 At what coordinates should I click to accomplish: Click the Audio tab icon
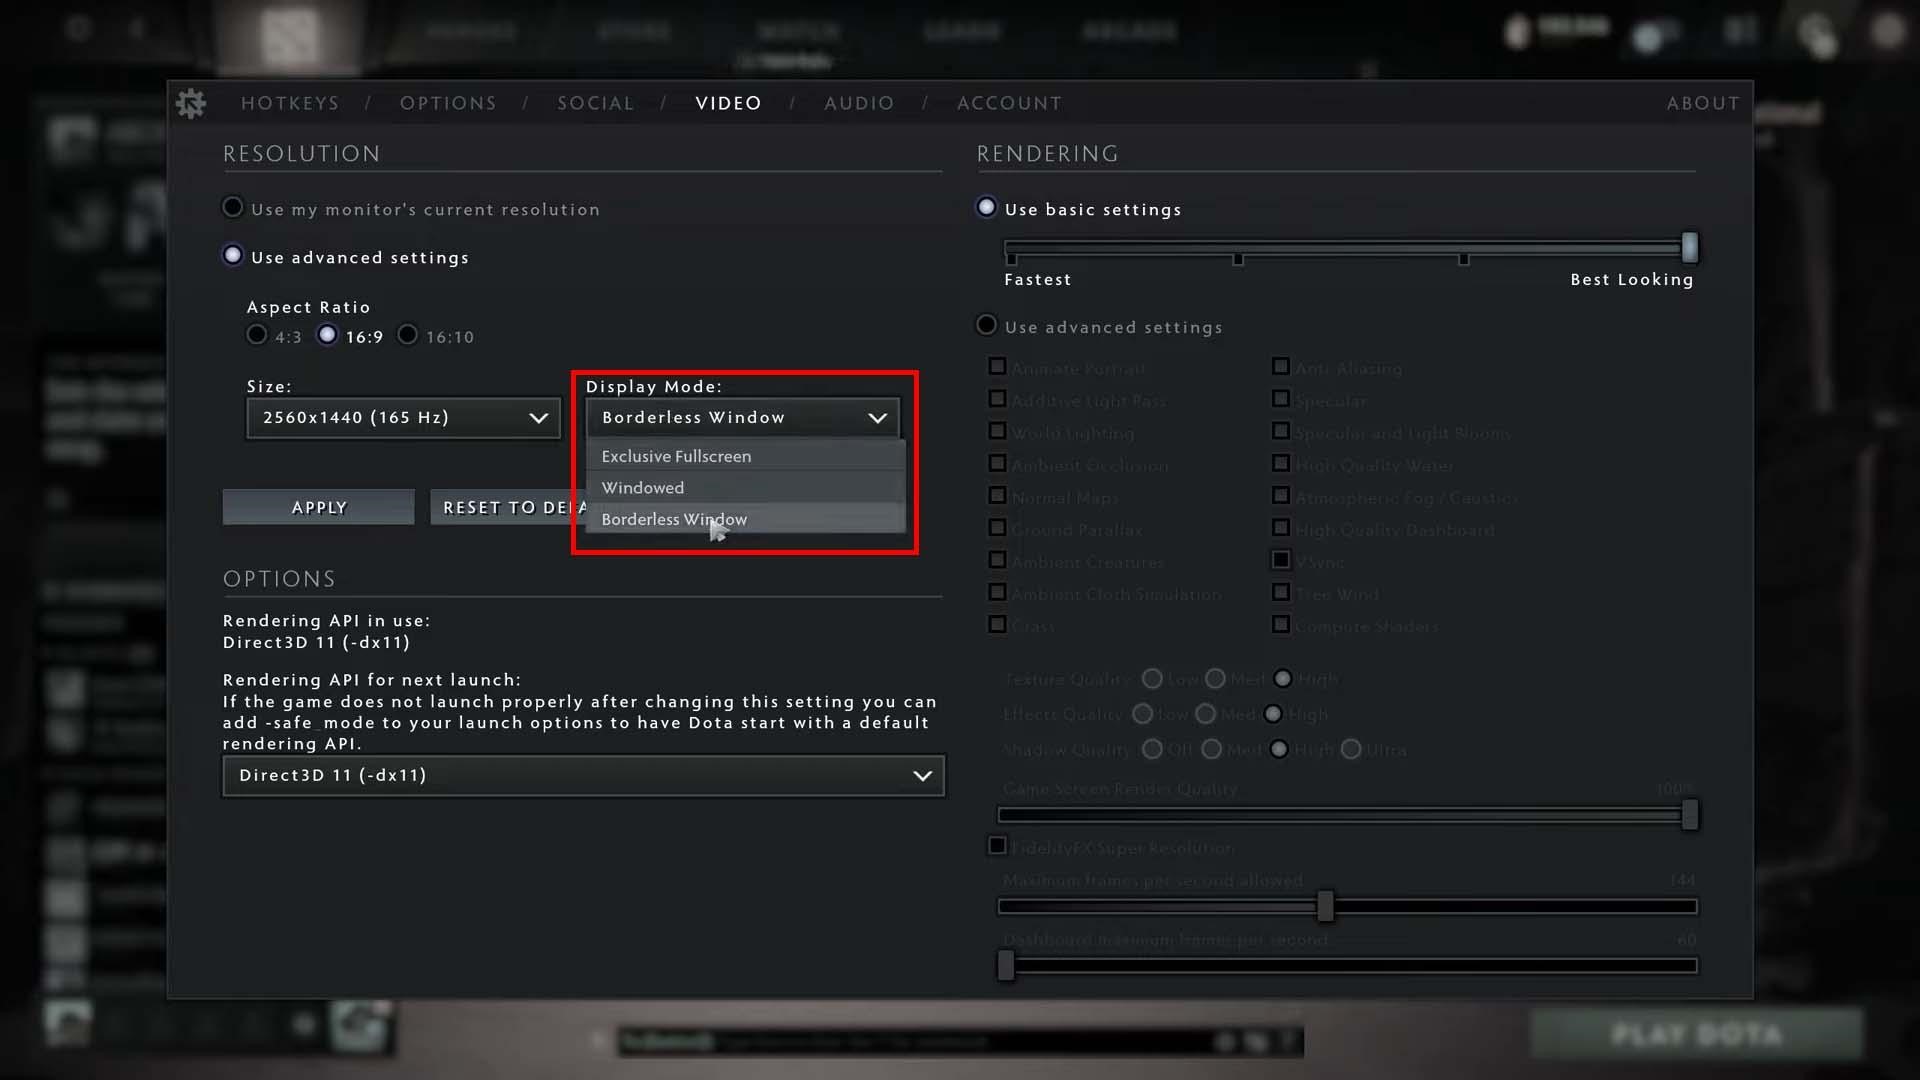[x=858, y=103]
